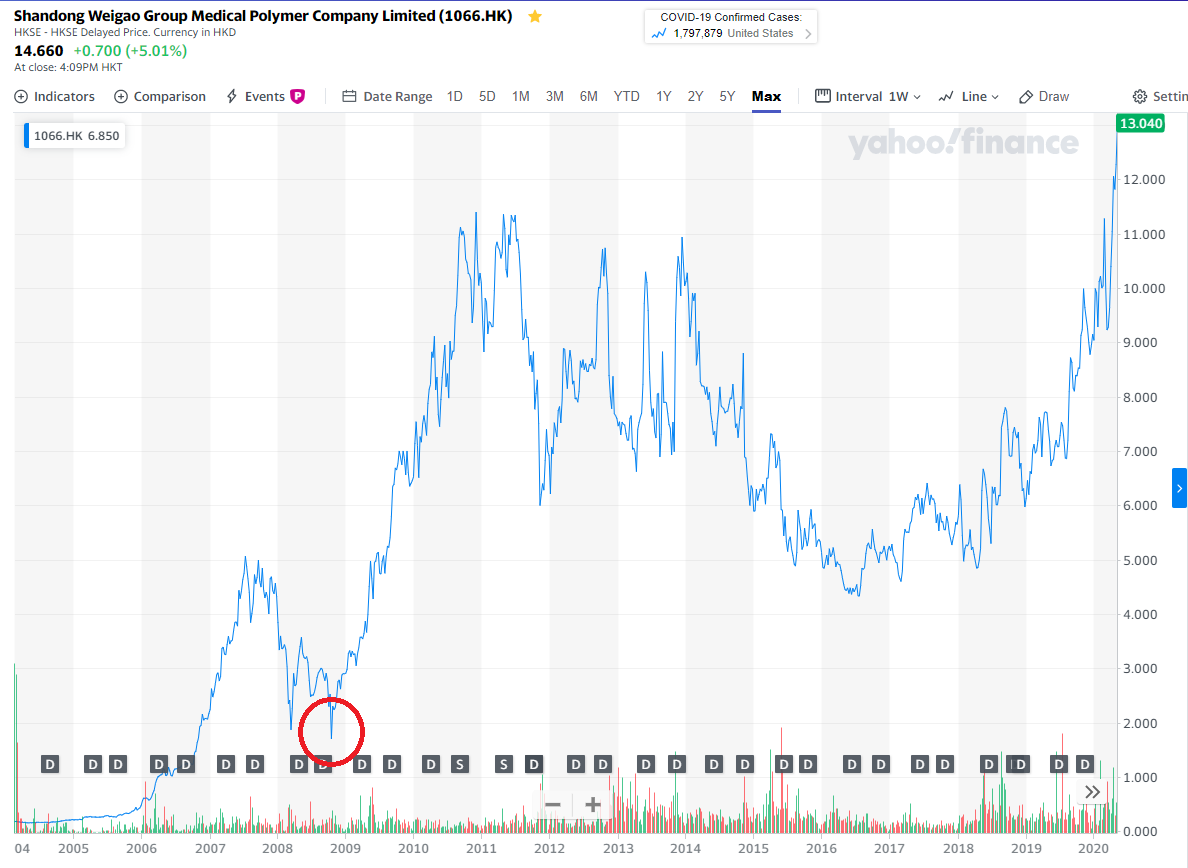1188x868 pixels.
Task: Activate the Draw pencil tool
Action: (x=1043, y=96)
